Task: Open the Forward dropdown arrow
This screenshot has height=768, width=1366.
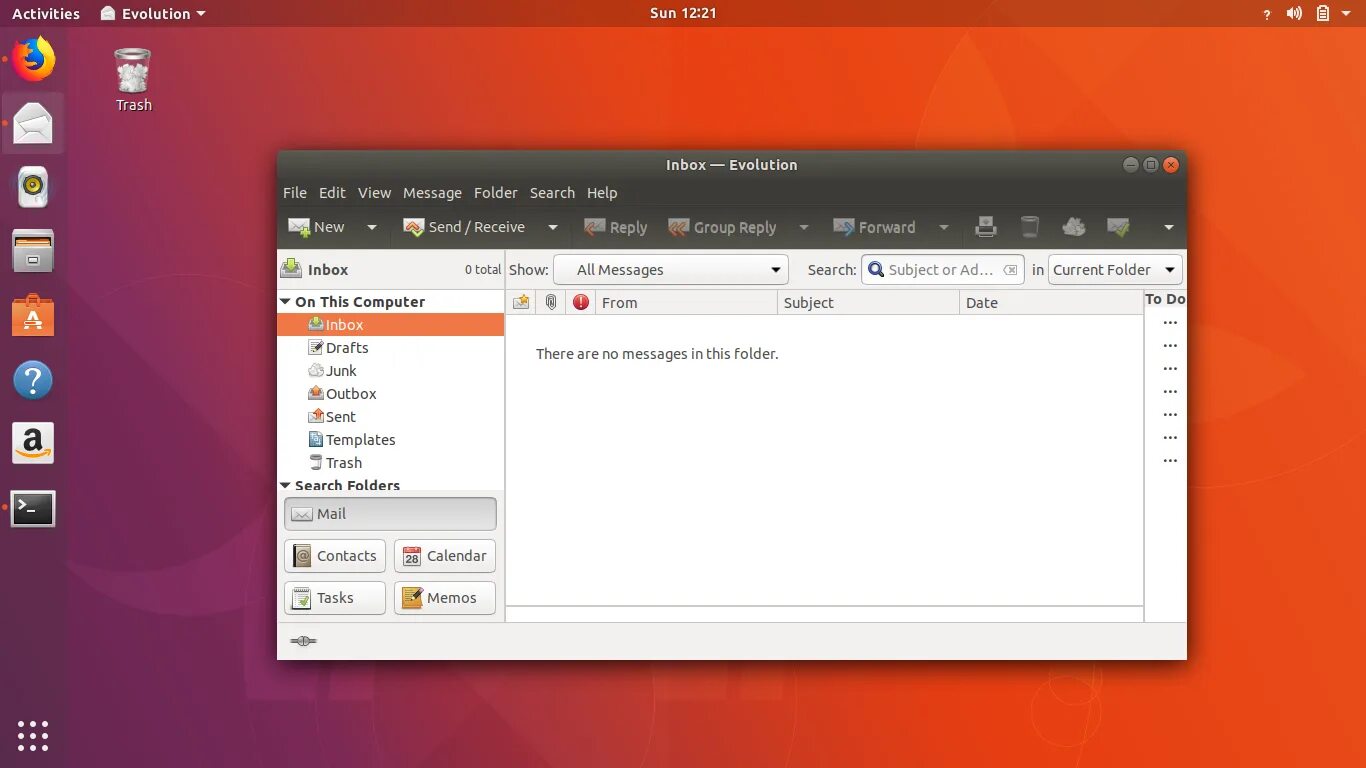Action: (x=943, y=228)
